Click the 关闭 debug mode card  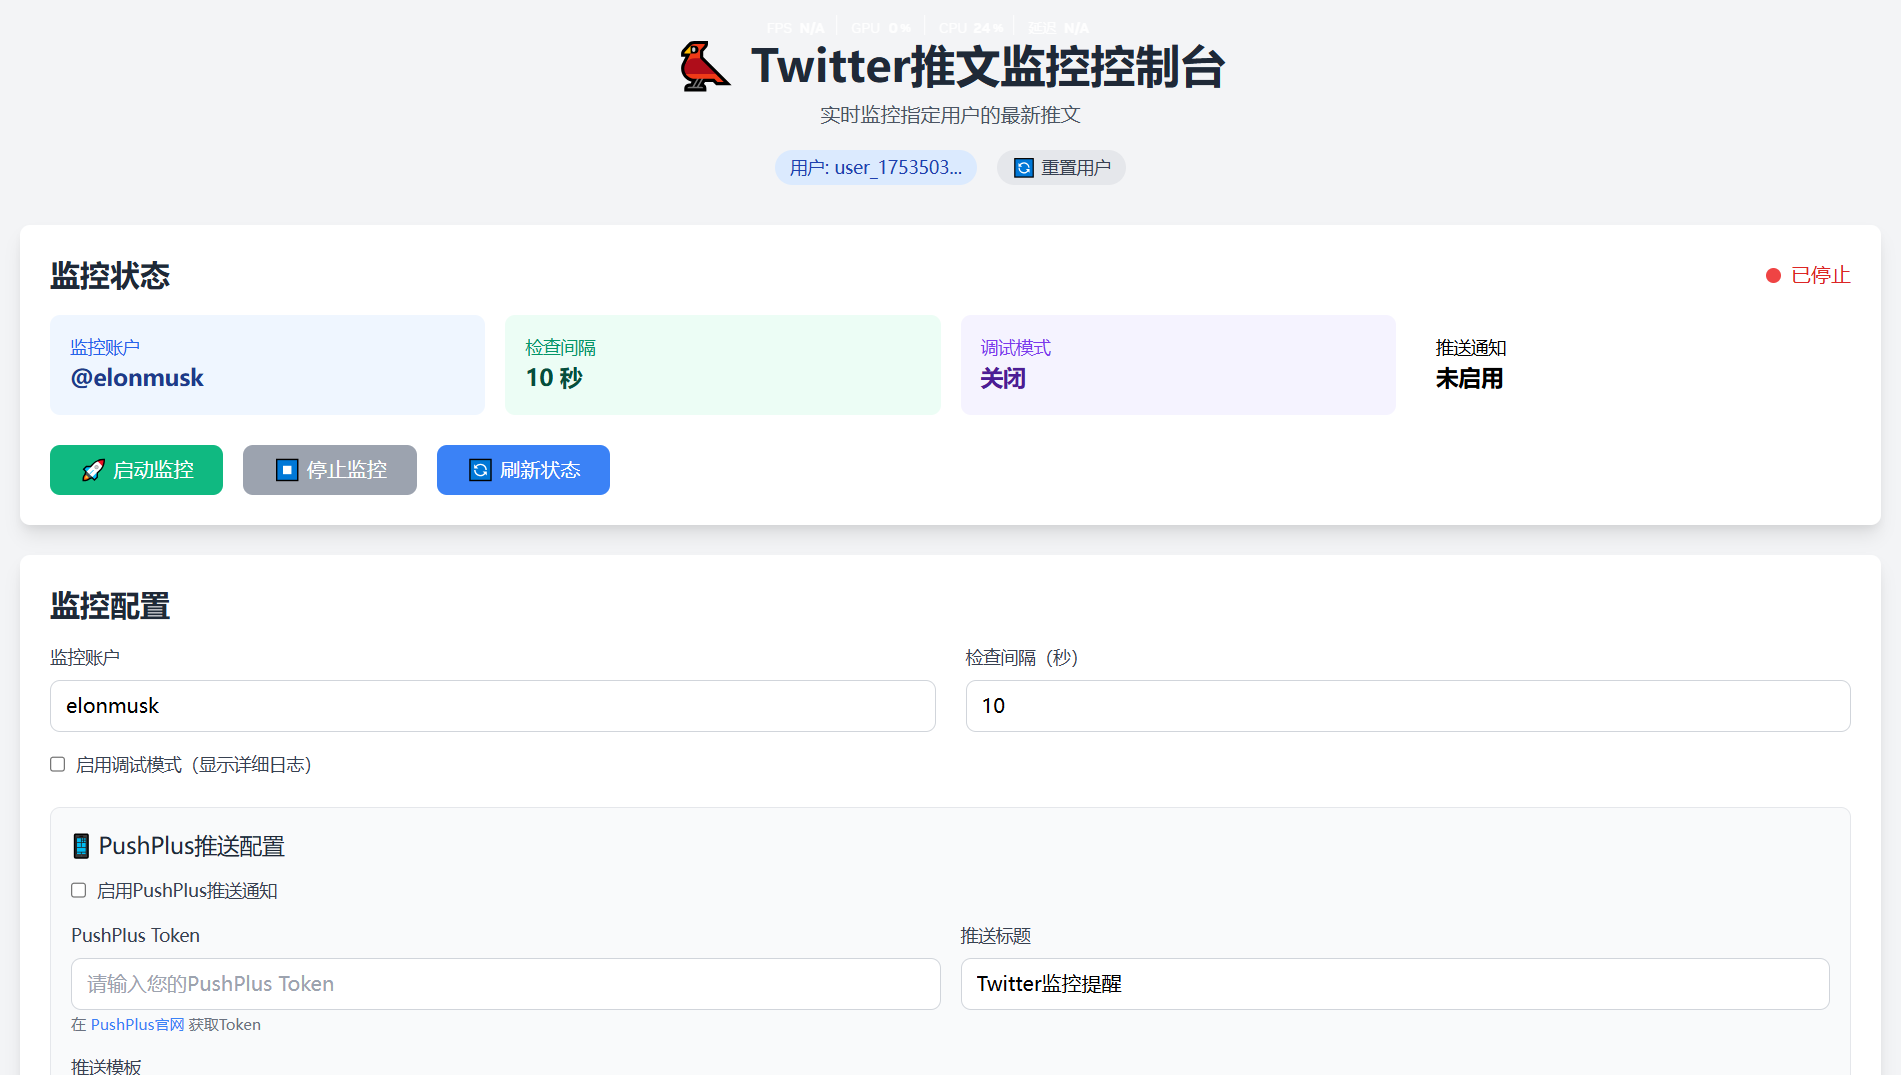pyautogui.click(x=1178, y=365)
